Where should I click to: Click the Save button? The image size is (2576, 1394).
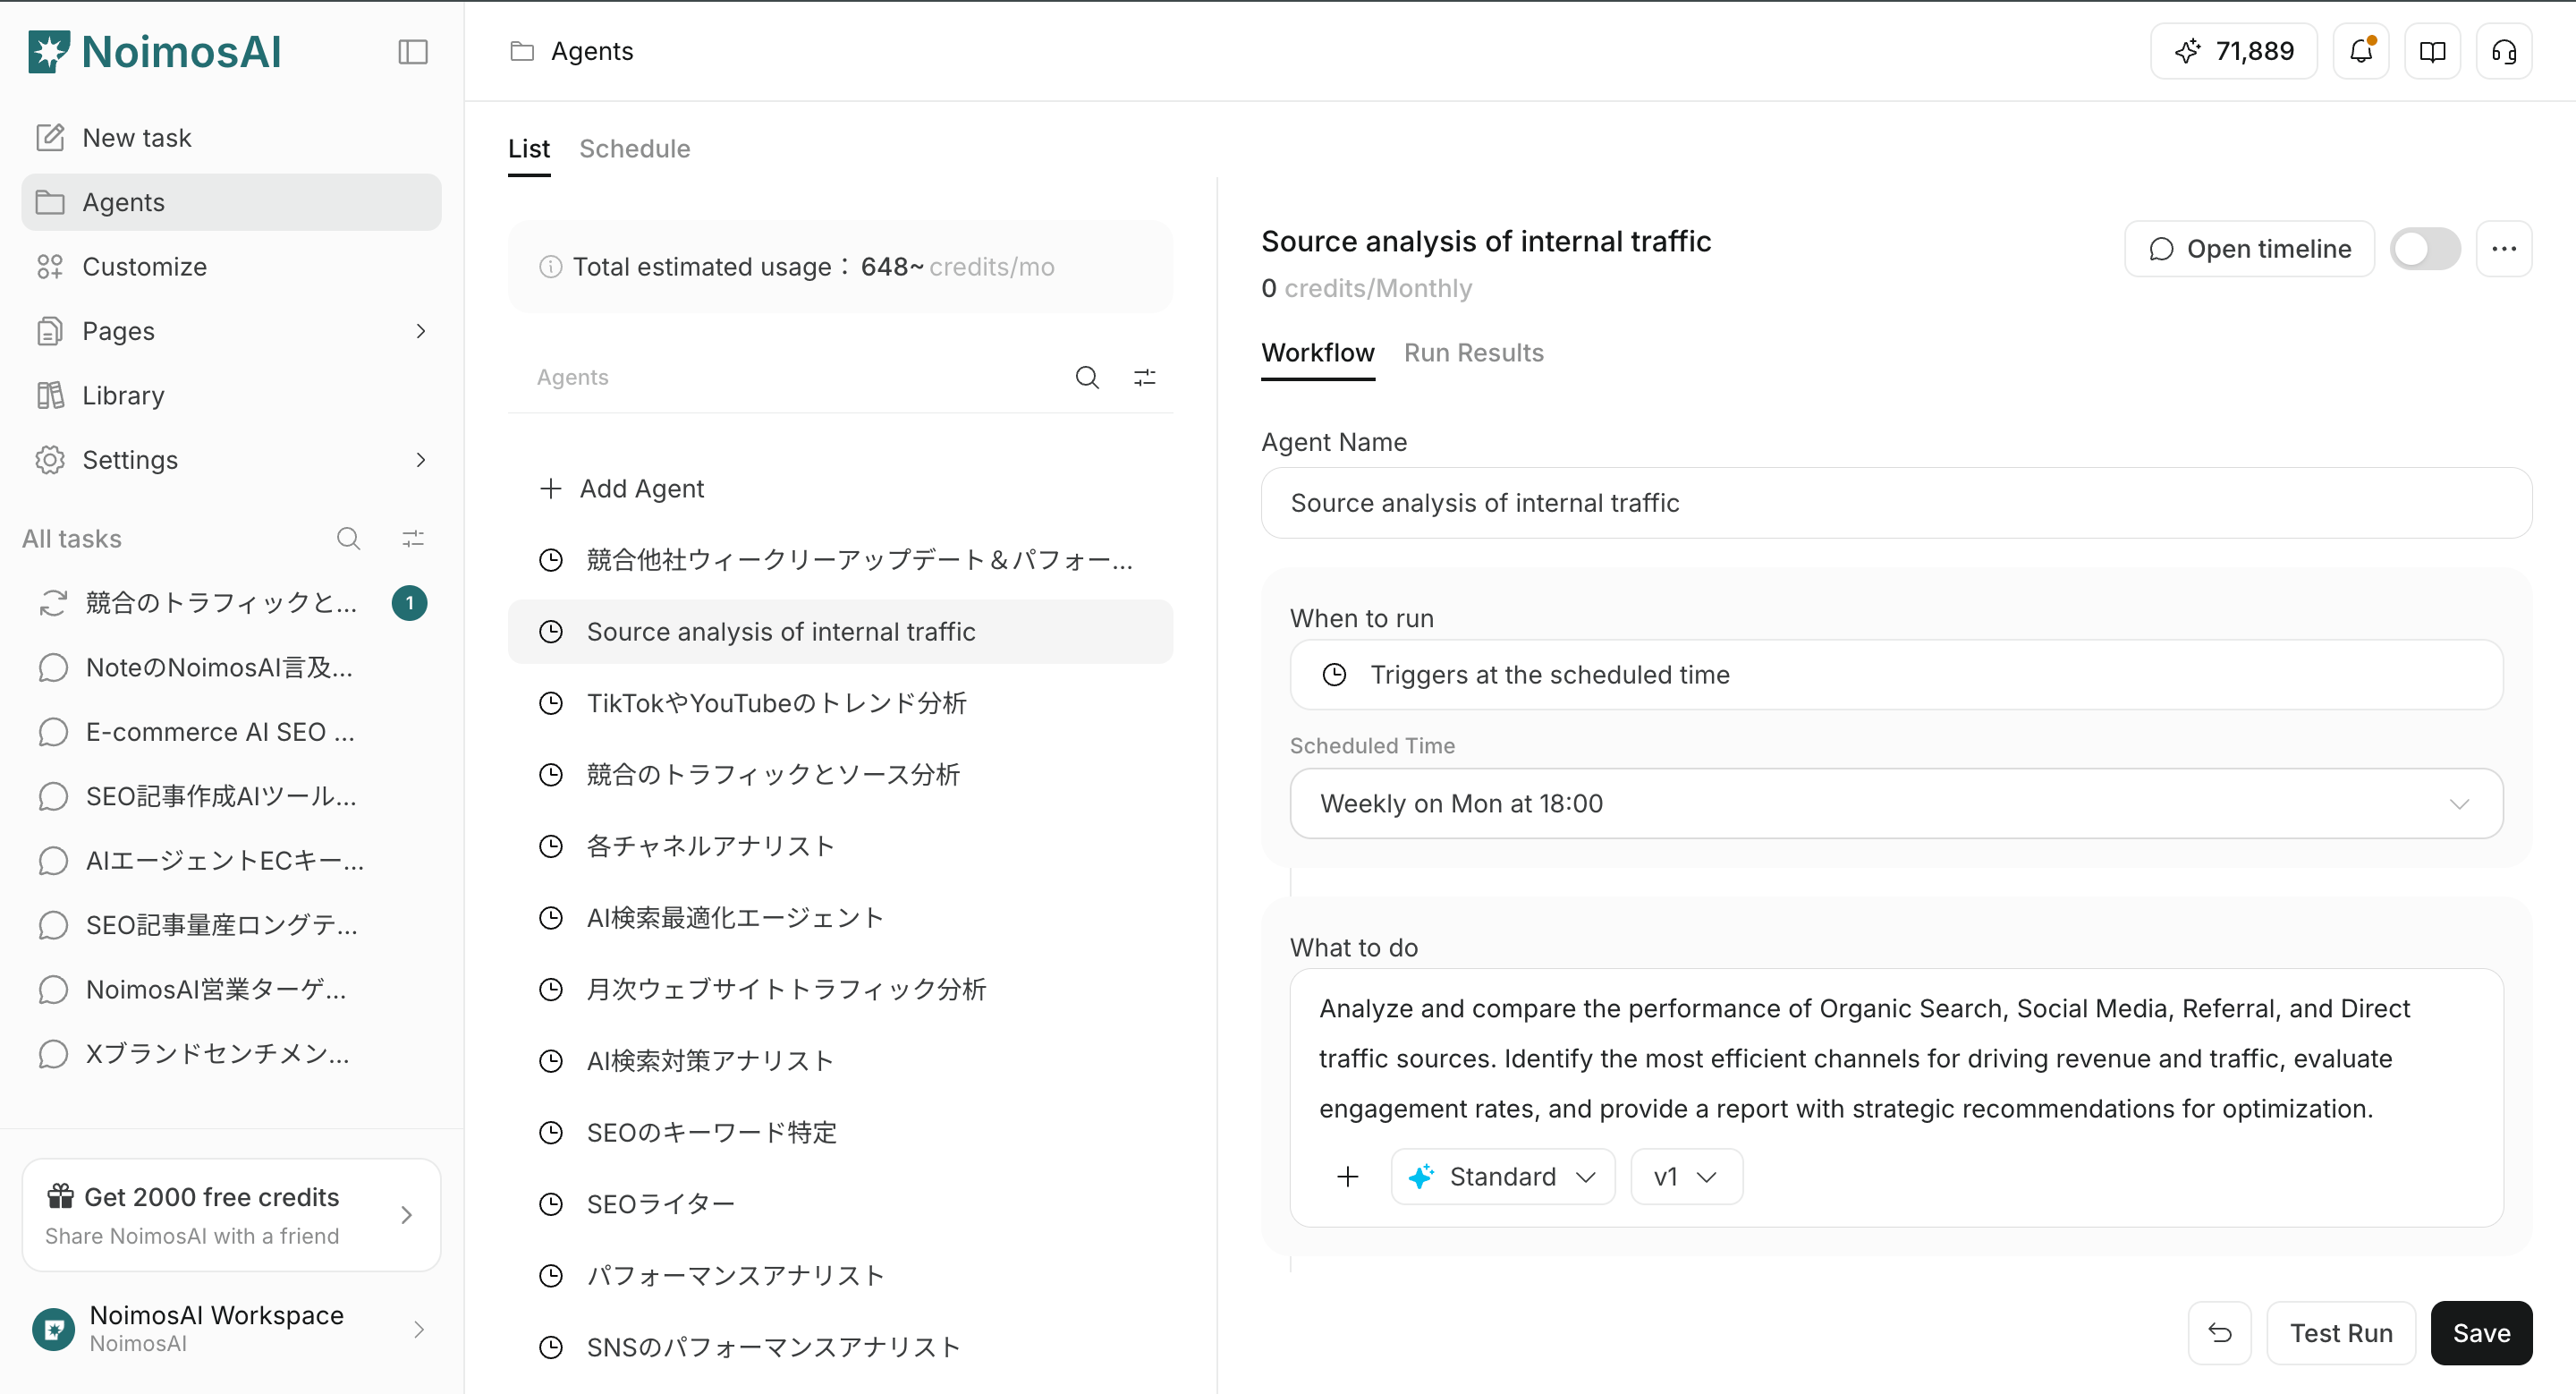click(2481, 1332)
